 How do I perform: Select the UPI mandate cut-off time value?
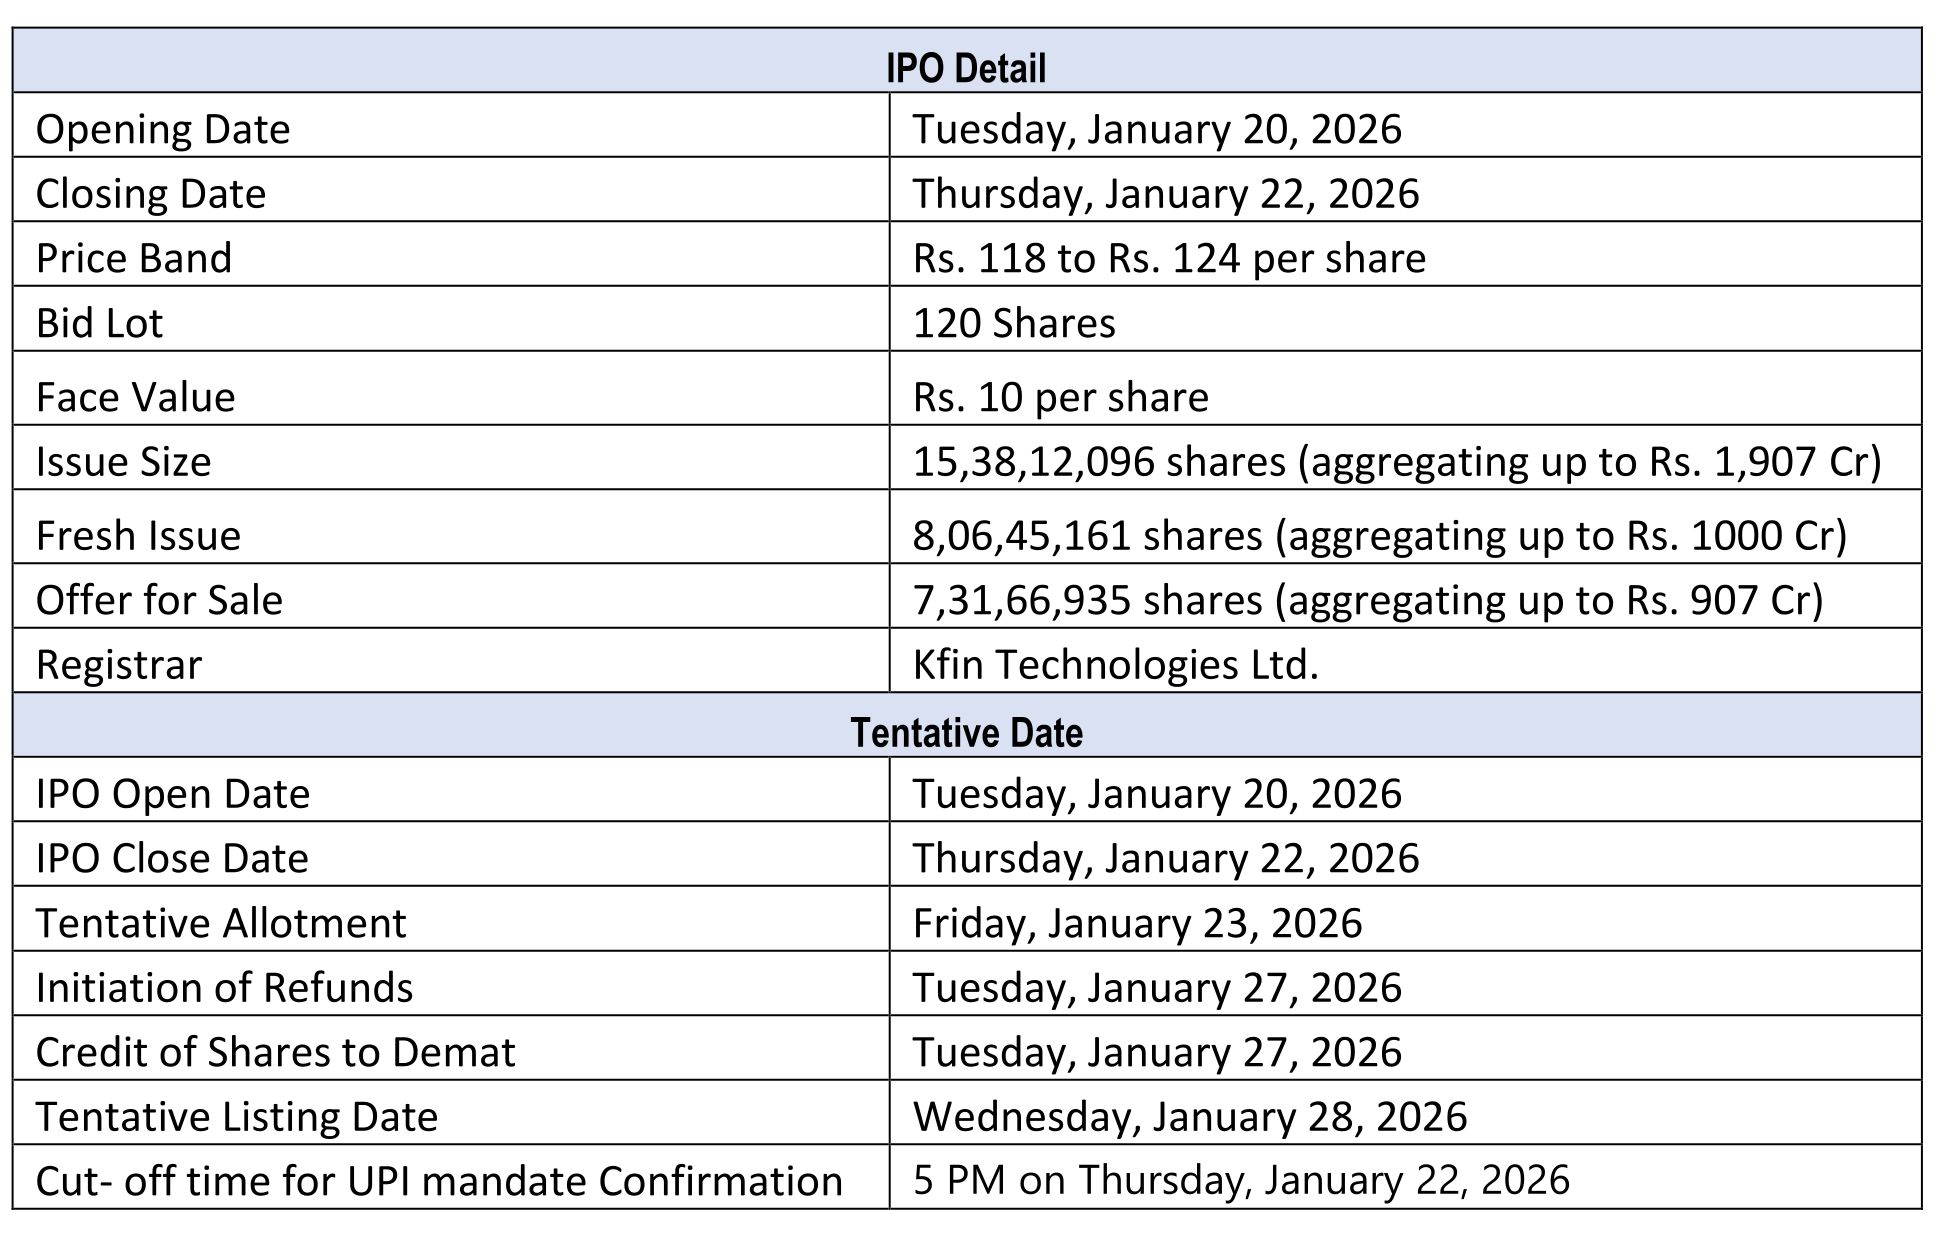1241,1180
